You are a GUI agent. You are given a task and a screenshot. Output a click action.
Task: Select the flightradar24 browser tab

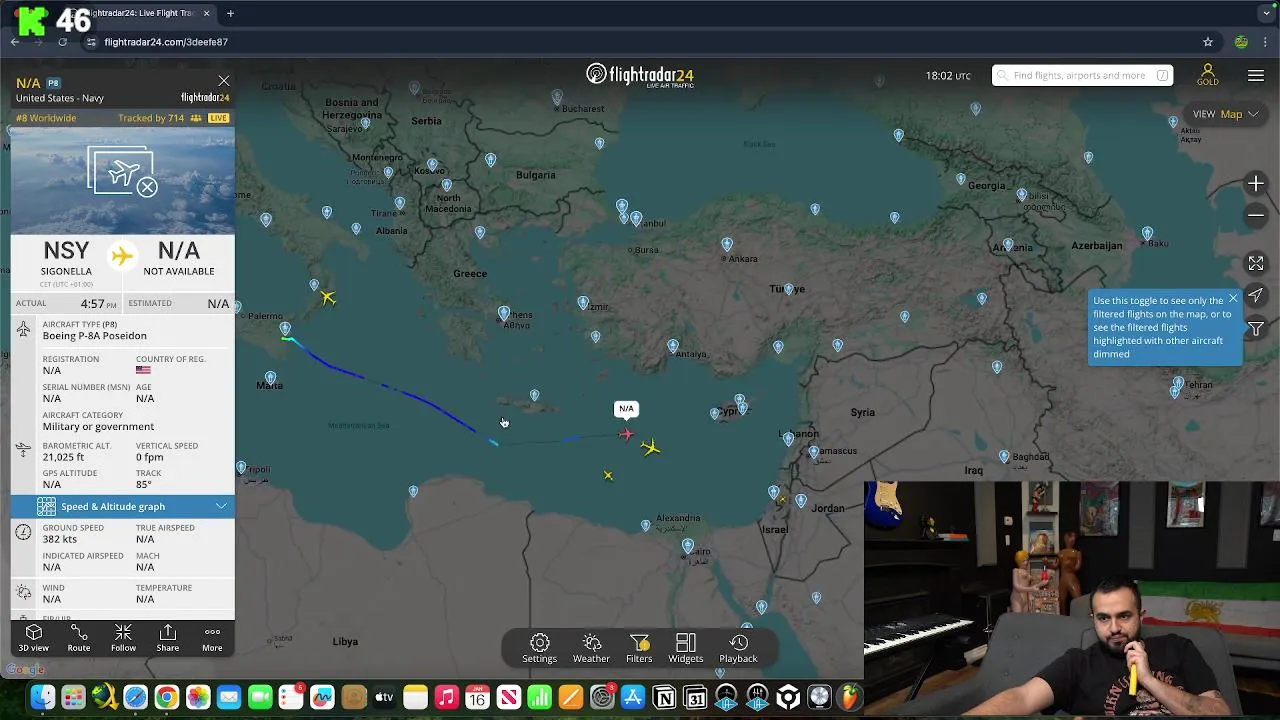(140, 13)
